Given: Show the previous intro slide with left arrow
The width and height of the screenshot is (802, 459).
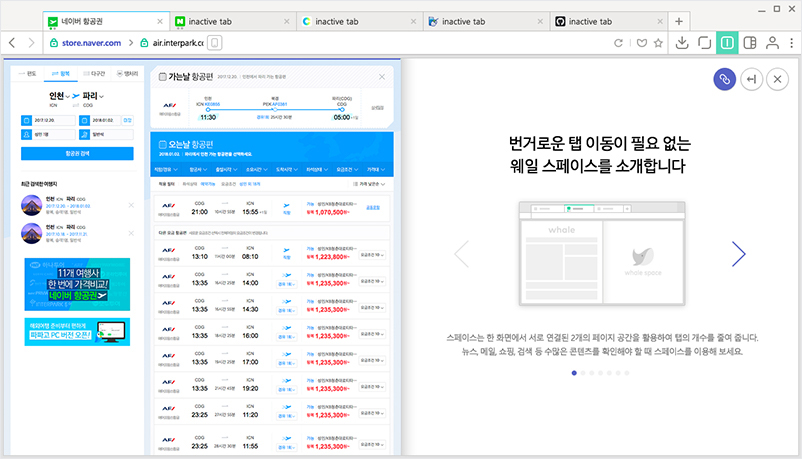Looking at the screenshot, I should click(462, 254).
